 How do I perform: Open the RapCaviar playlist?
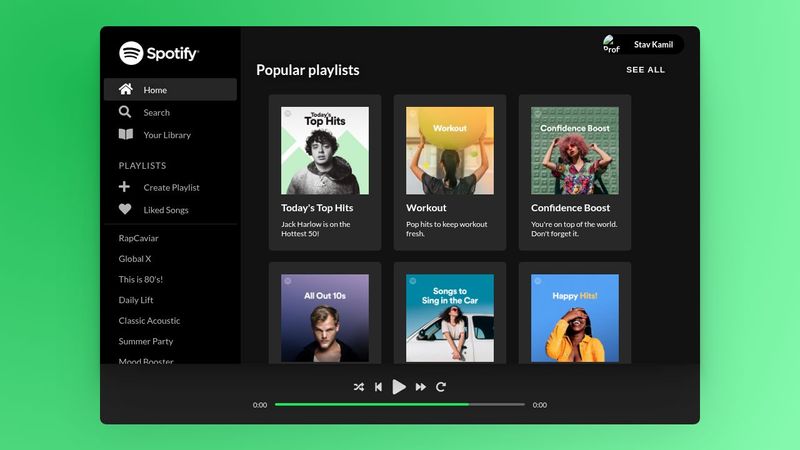(x=138, y=238)
